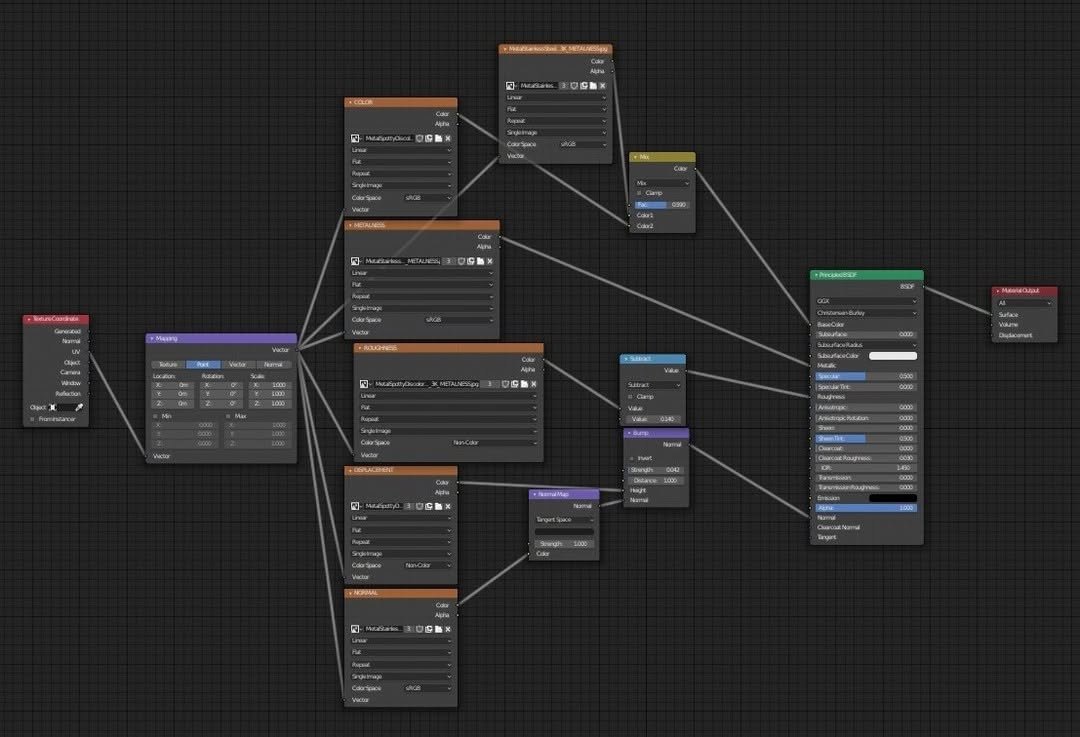Open Non-Color color space dropdown in ROUGHNESS node
This screenshot has height=737, width=1080.
tap(494, 443)
